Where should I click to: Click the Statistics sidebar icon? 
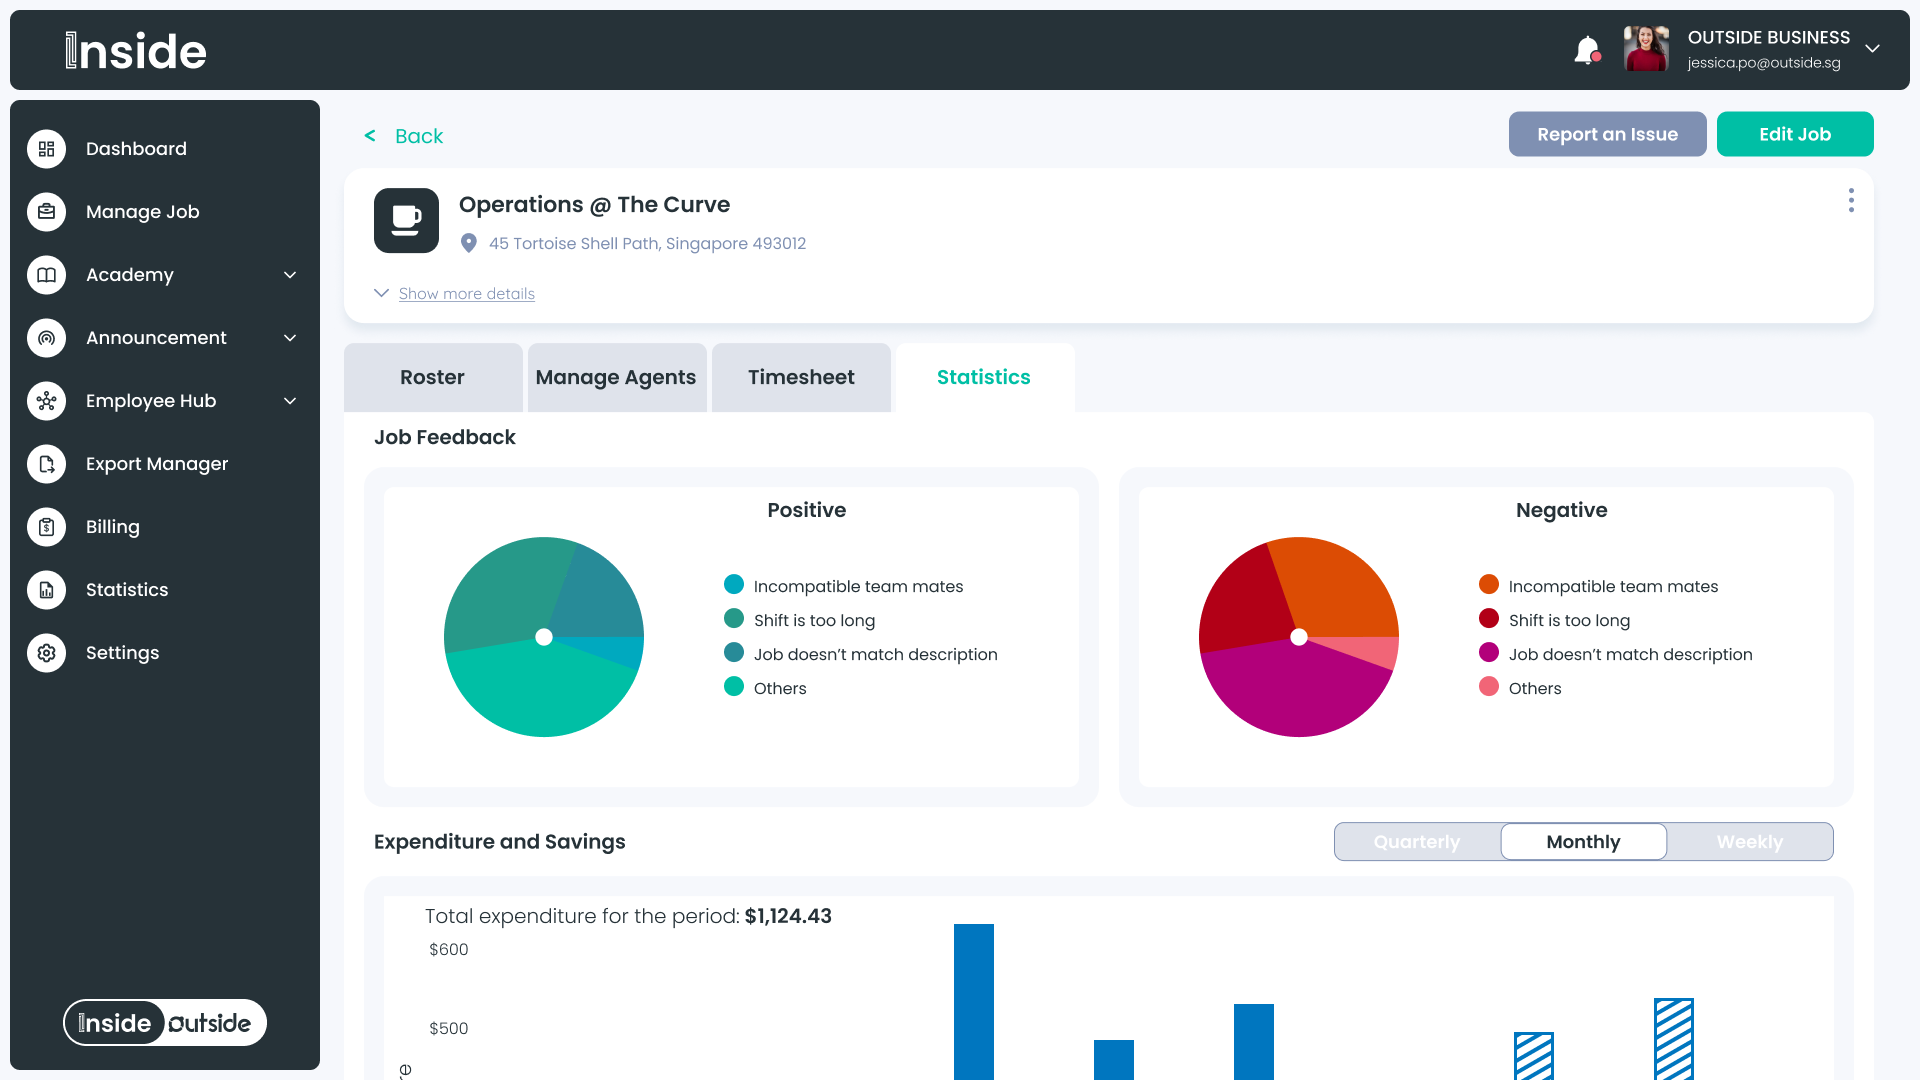point(46,590)
